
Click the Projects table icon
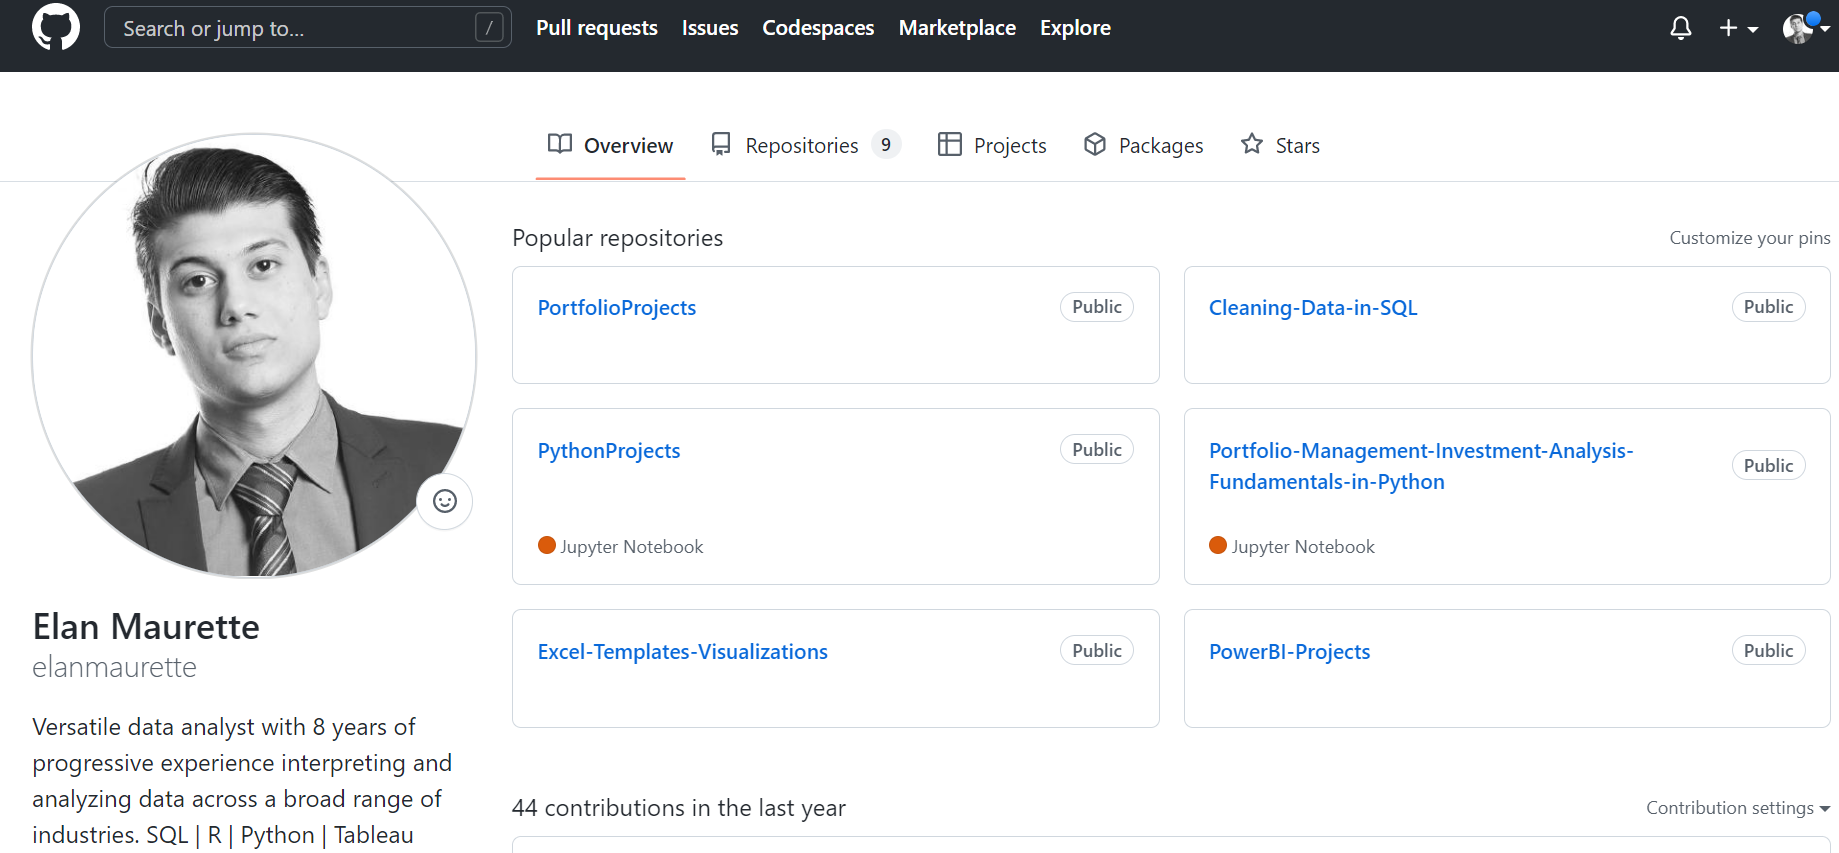pyautogui.click(x=949, y=144)
